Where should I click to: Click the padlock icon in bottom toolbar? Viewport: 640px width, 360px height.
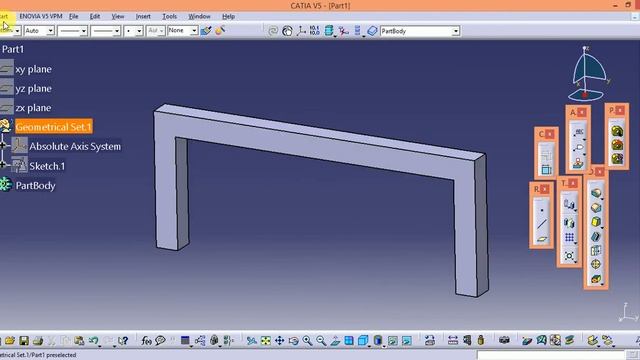pyautogui.click(x=481, y=340)
